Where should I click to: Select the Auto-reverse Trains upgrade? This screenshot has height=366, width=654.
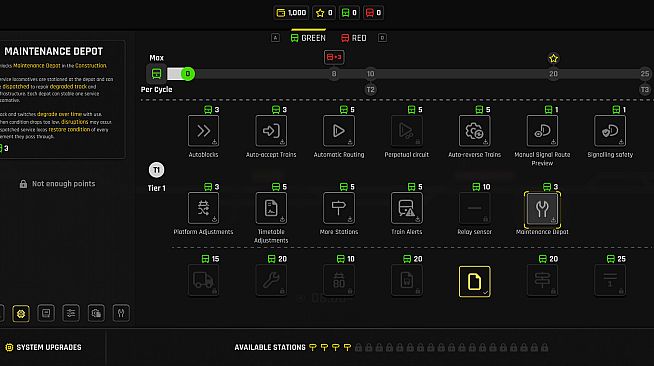pos(474,131)
